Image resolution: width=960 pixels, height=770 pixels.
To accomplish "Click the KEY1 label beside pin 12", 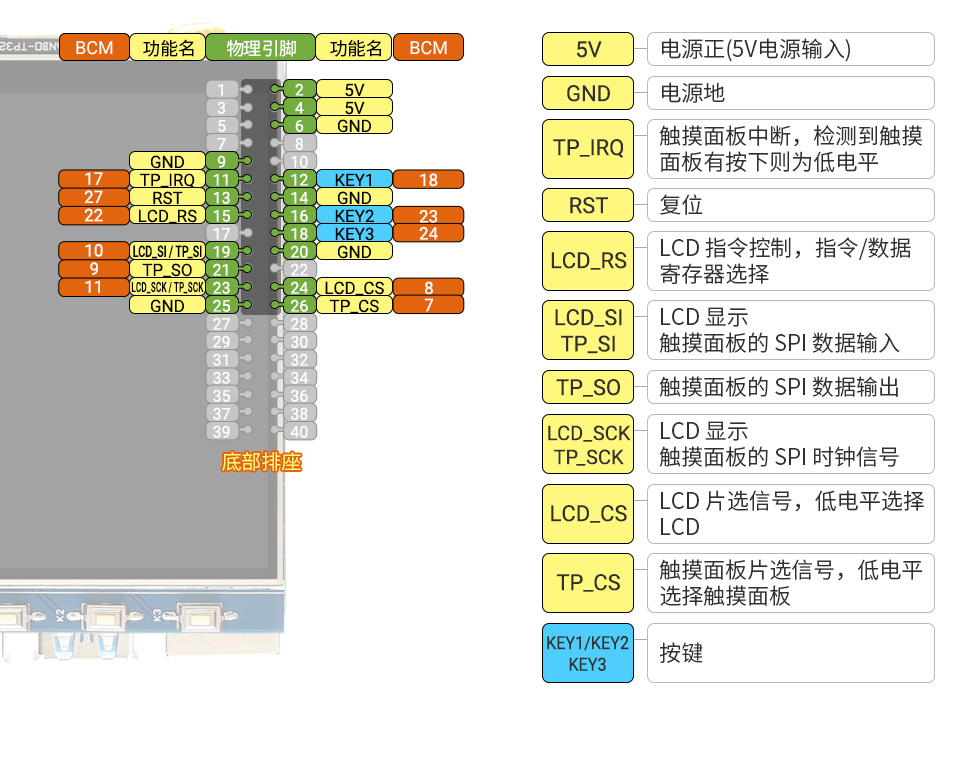I will click(x=353, y=180).
